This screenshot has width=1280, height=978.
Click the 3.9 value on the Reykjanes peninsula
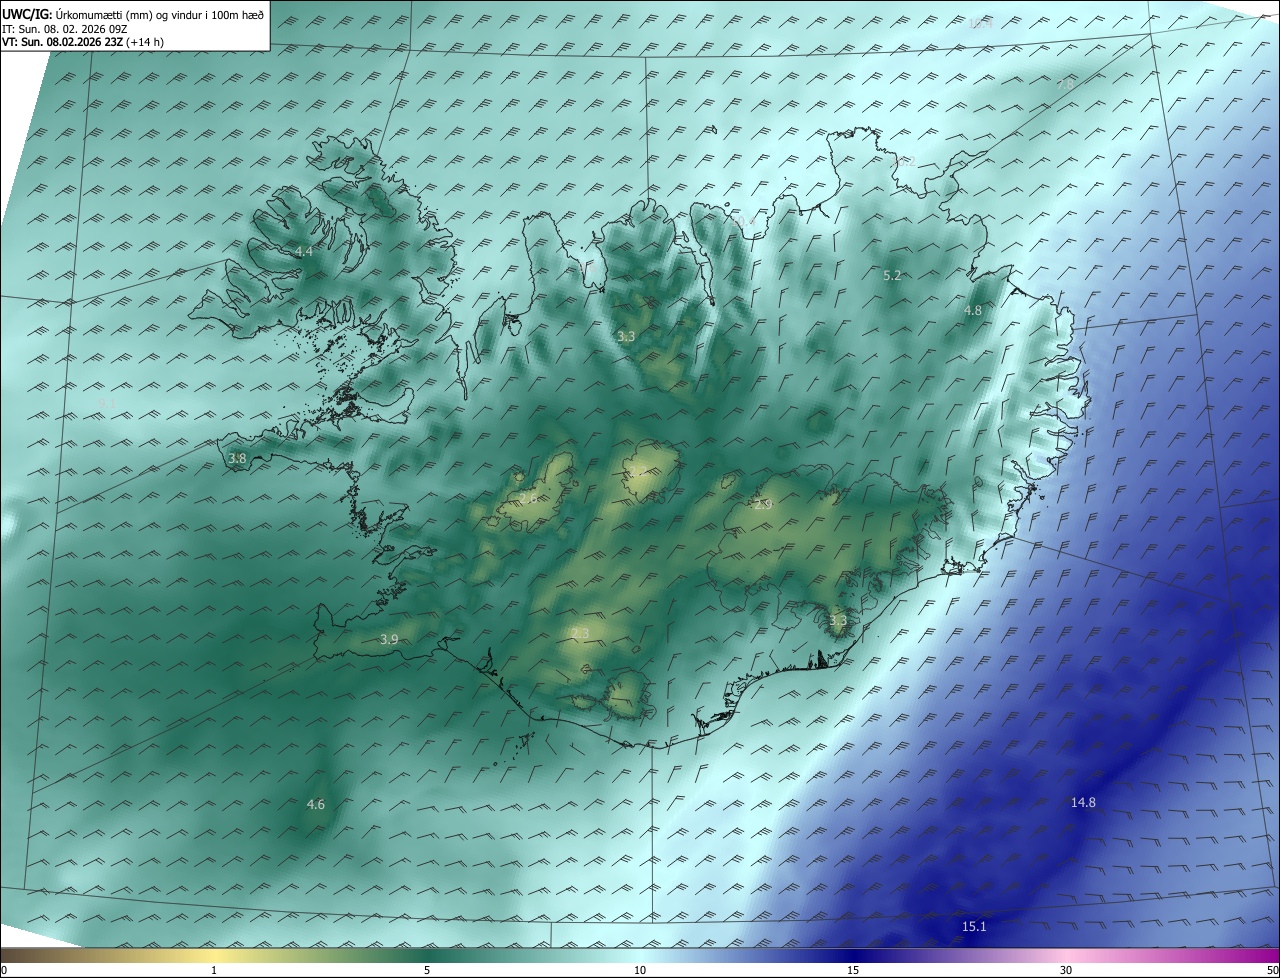[390, 639]
